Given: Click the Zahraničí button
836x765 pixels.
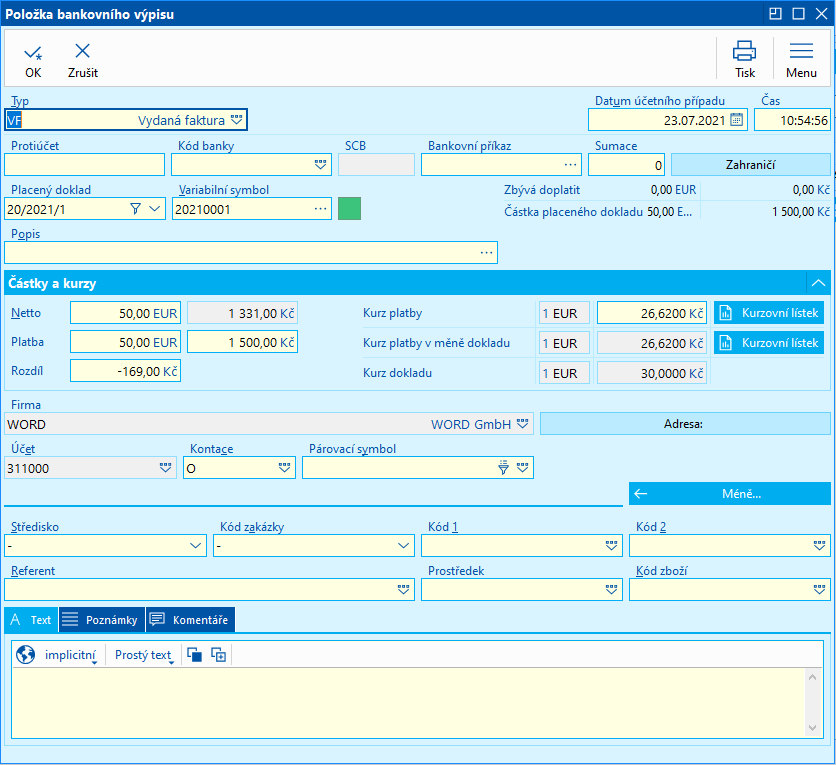Looking at the screenshot, I should click(x=750, y=164).
